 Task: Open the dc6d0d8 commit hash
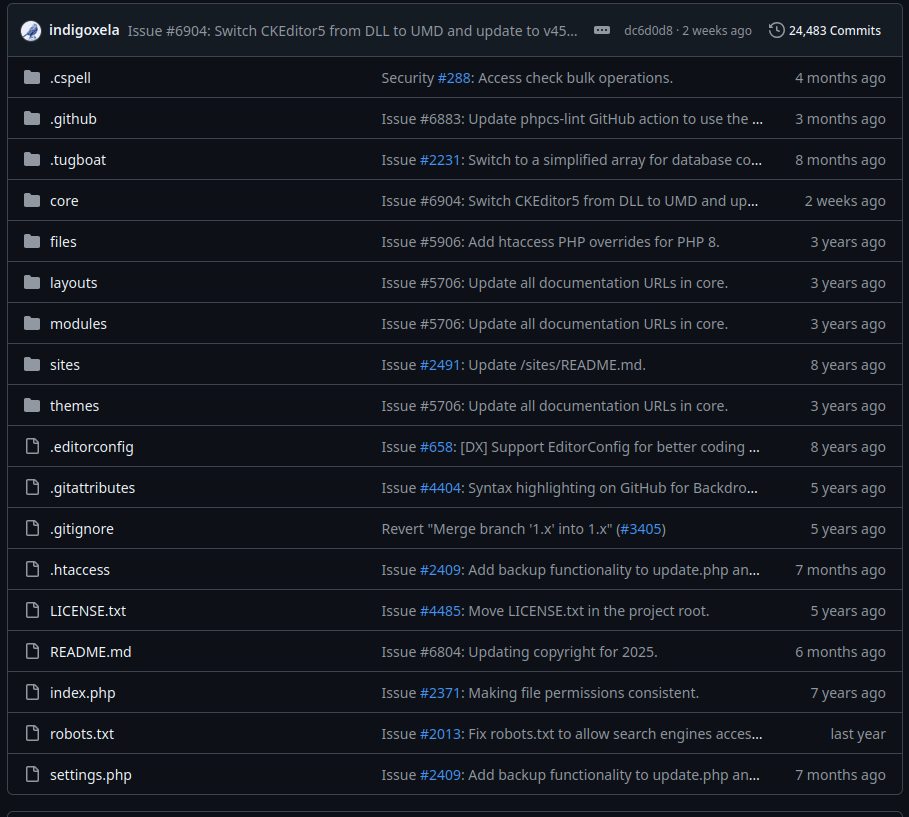click(648, 31)
